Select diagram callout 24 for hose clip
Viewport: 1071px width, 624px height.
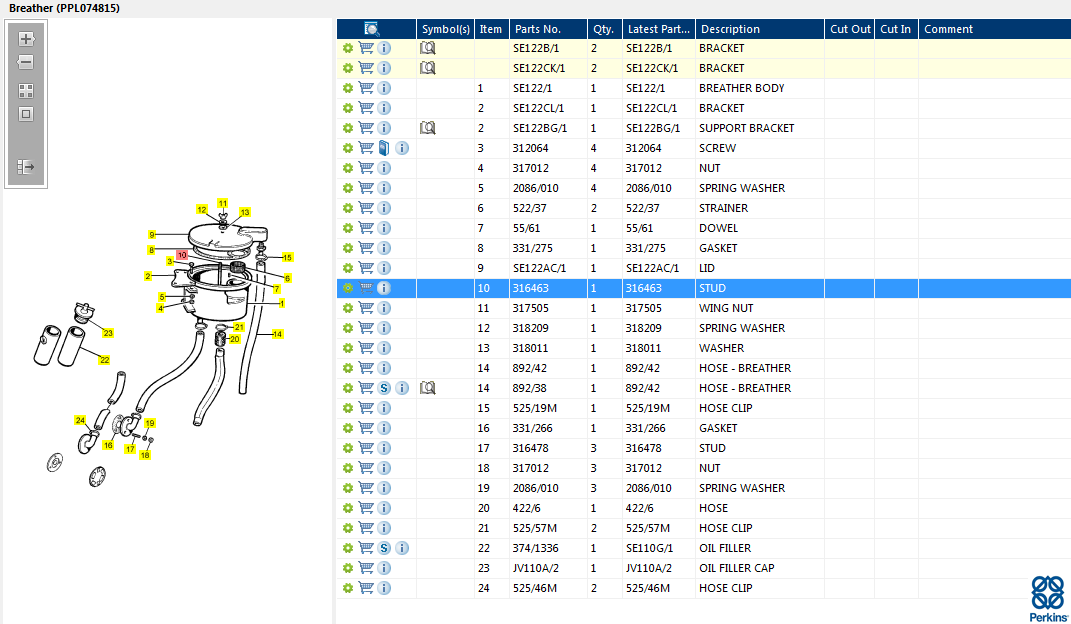[x=81, y=420]
